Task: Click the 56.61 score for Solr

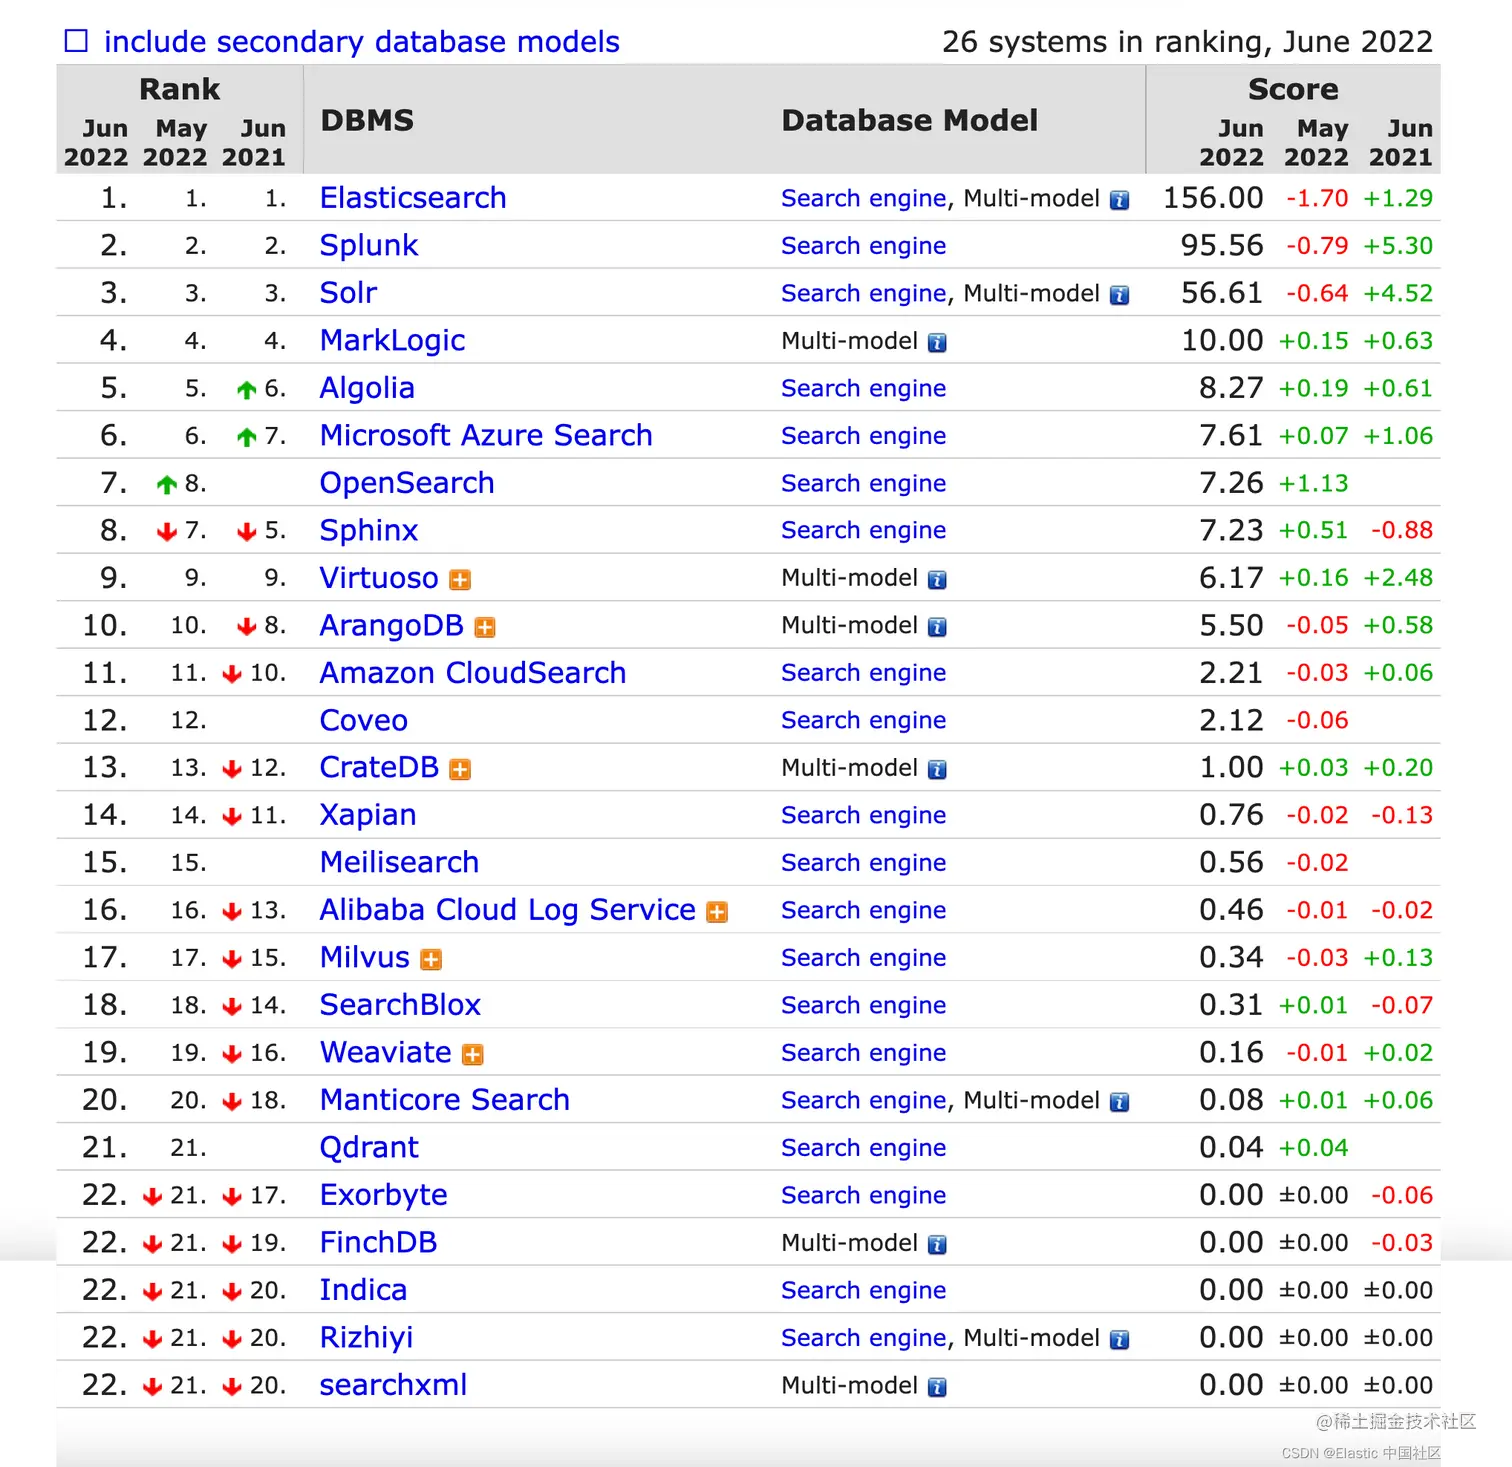Action: tap(1222, 293)
